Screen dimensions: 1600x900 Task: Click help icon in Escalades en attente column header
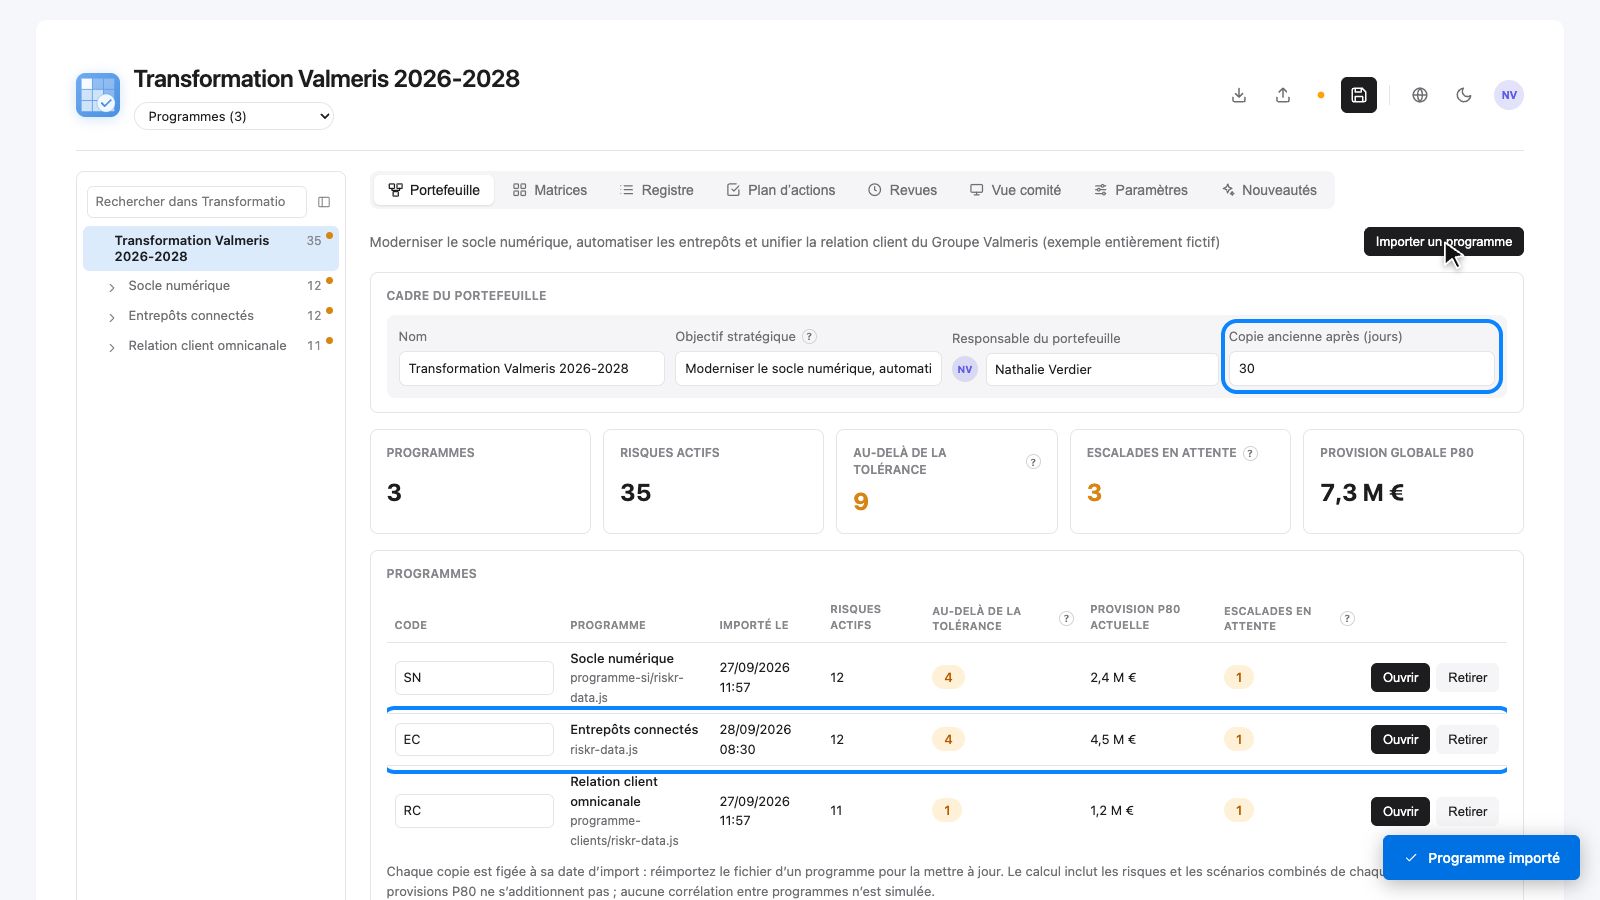coord(1347,618)
